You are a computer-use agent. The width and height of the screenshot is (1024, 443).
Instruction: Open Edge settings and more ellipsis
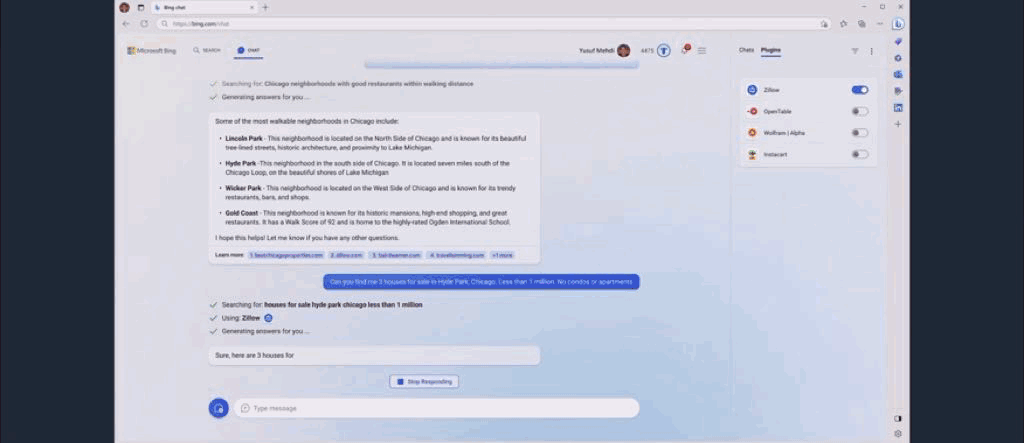point(880,24)
